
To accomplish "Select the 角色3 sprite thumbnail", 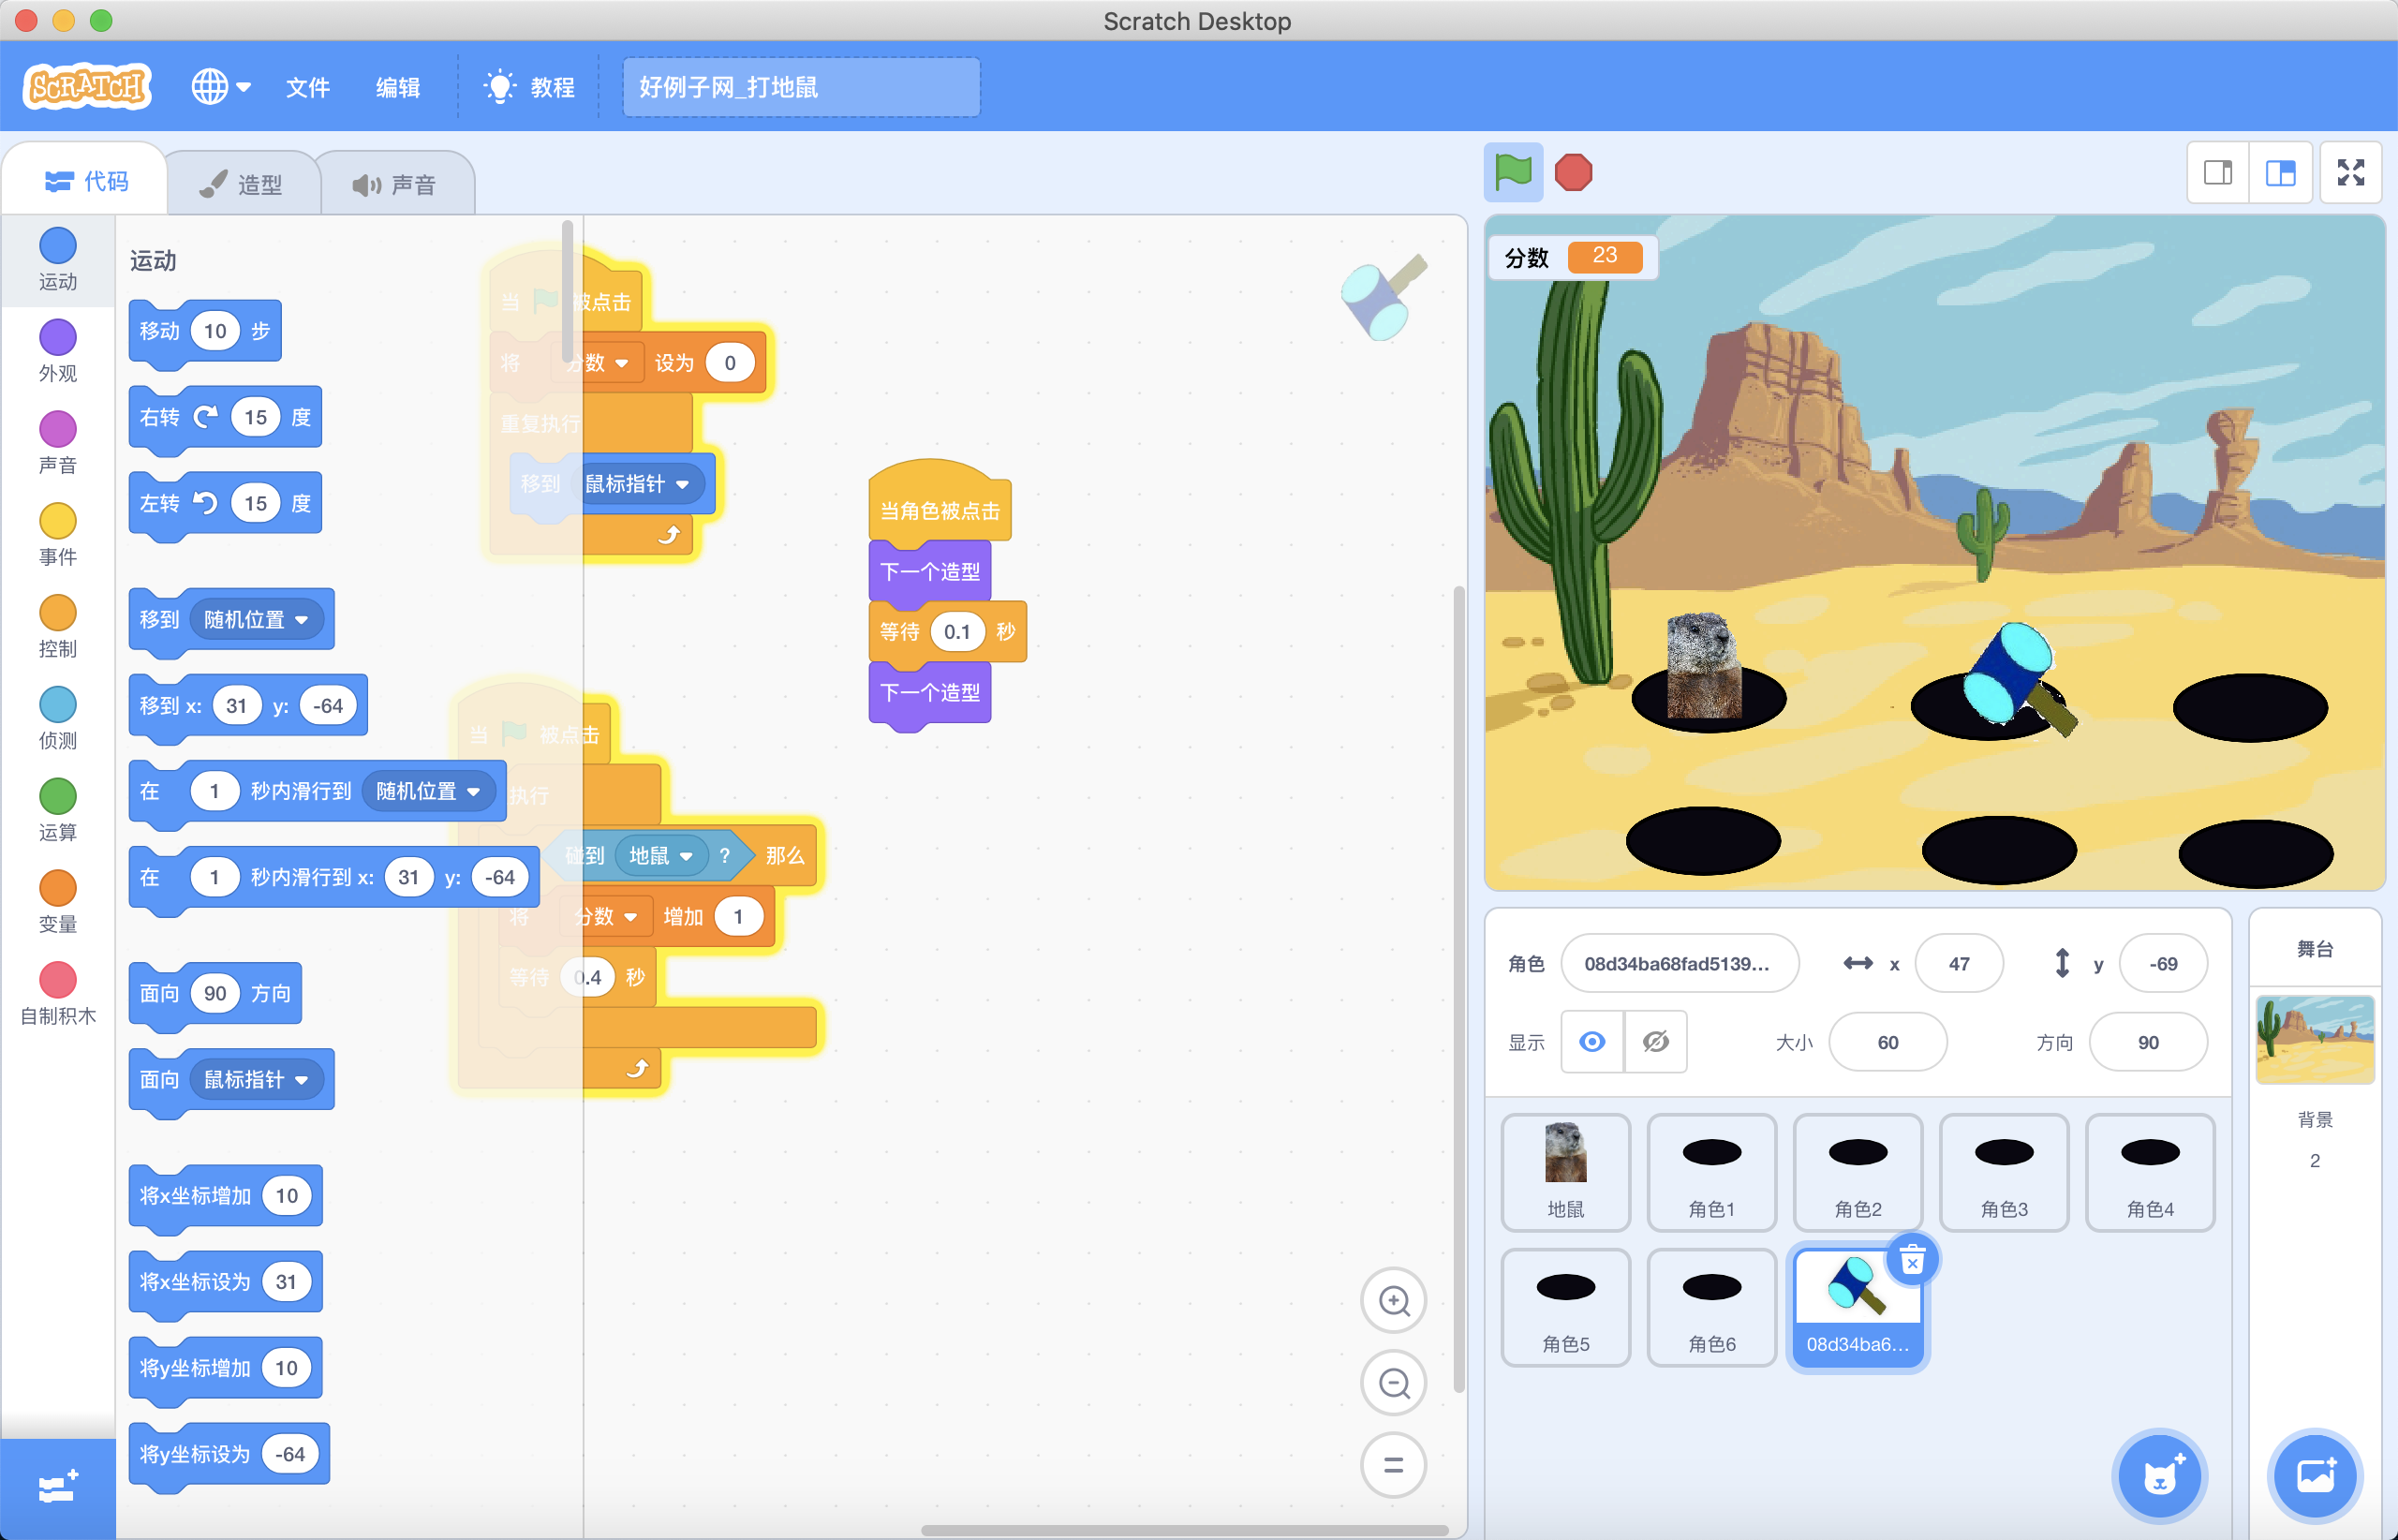I will tap(2003, 1172).
